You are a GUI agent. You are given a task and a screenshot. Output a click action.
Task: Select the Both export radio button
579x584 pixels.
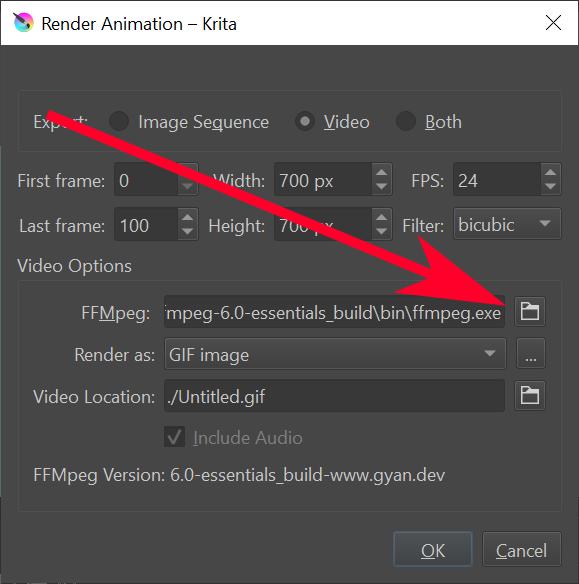[x=405, y=121]
